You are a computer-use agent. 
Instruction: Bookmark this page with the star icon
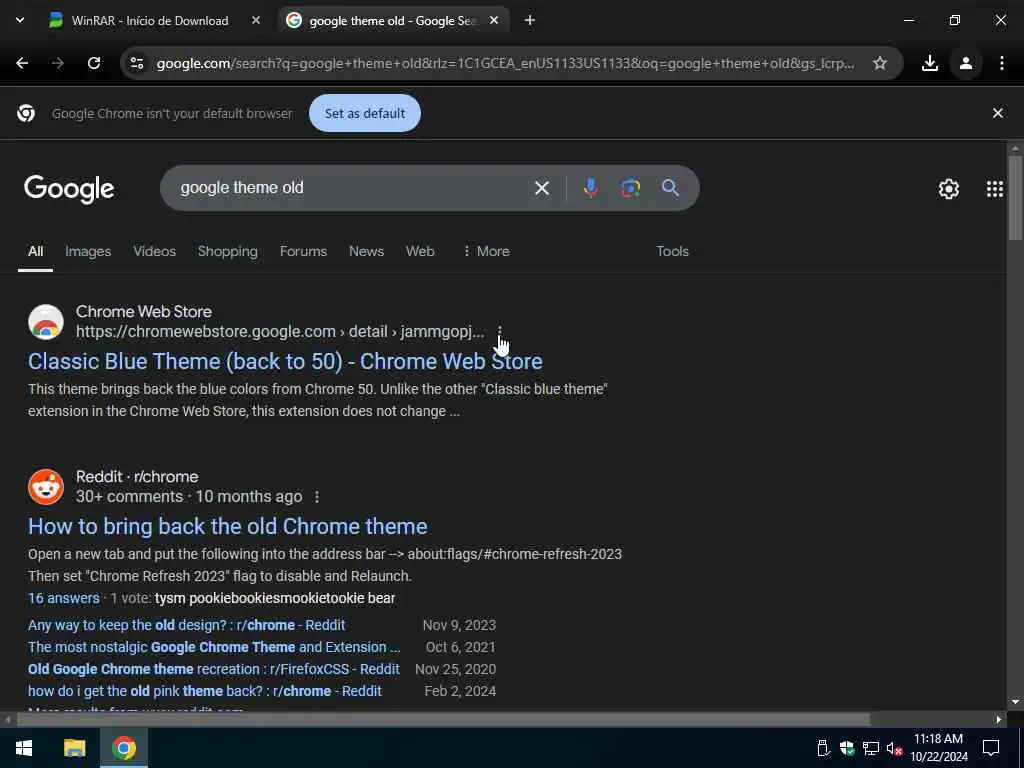(x=880, y=63)
